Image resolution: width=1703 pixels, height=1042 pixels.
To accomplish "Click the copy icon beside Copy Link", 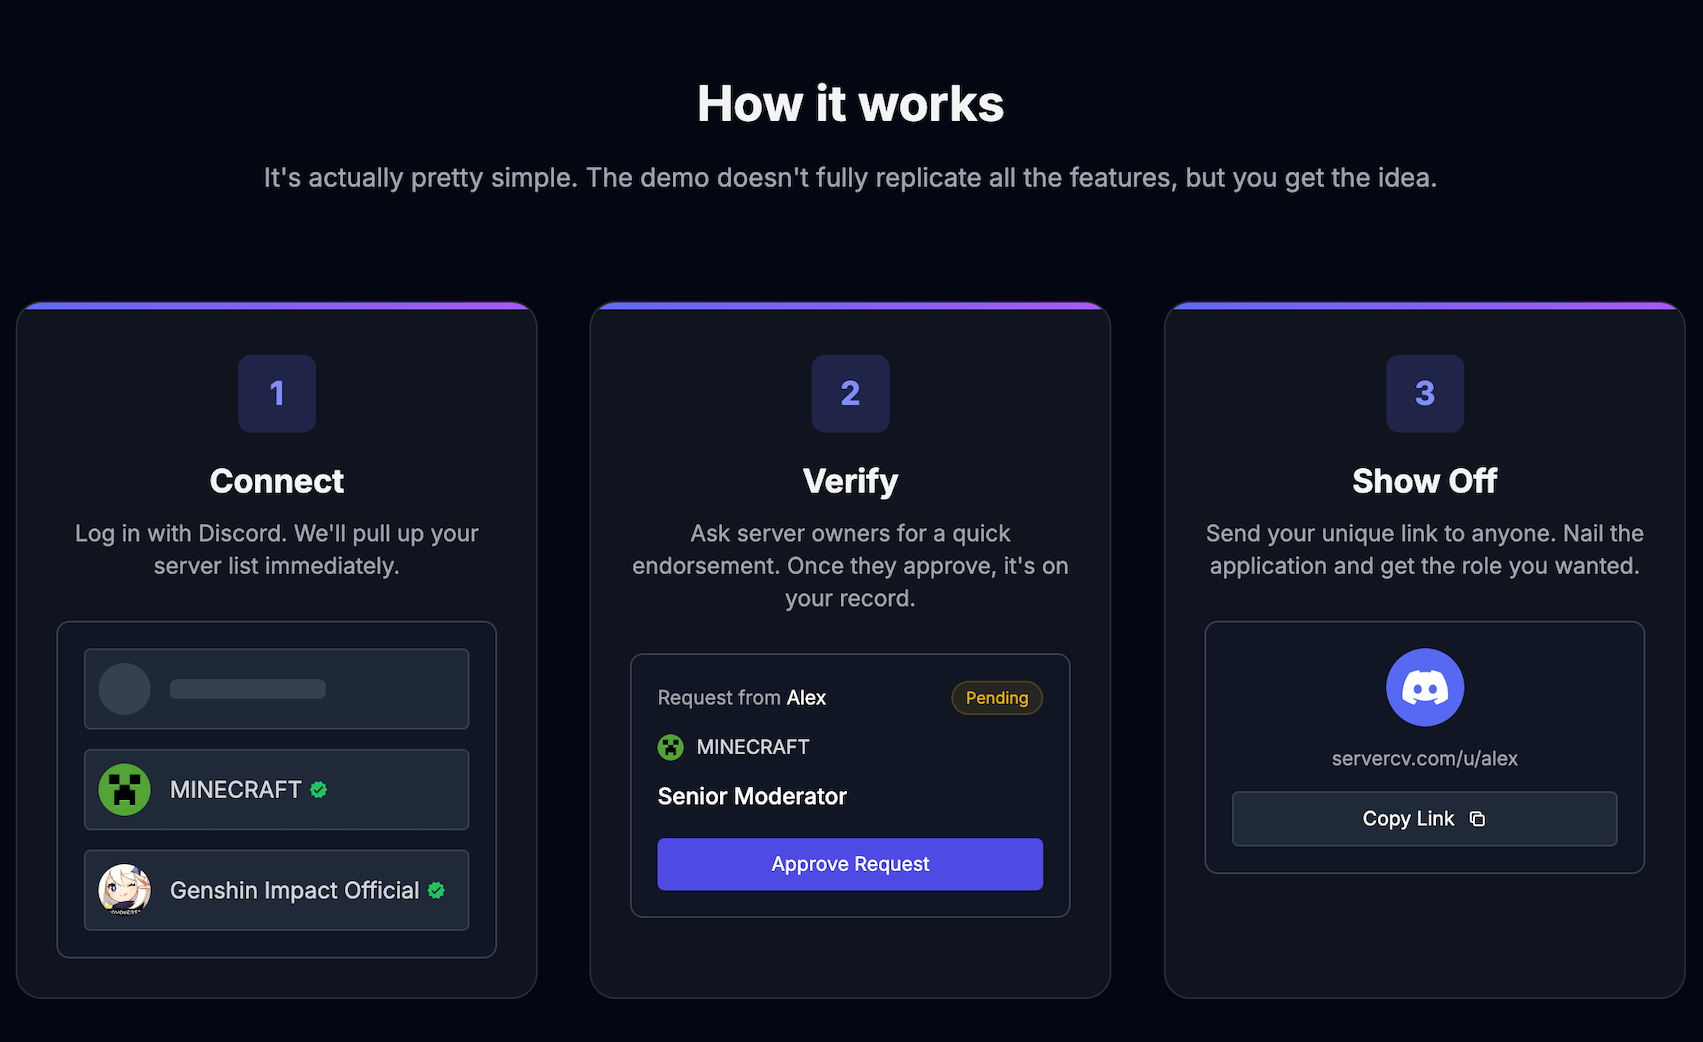I will (x=1477, y=819).
